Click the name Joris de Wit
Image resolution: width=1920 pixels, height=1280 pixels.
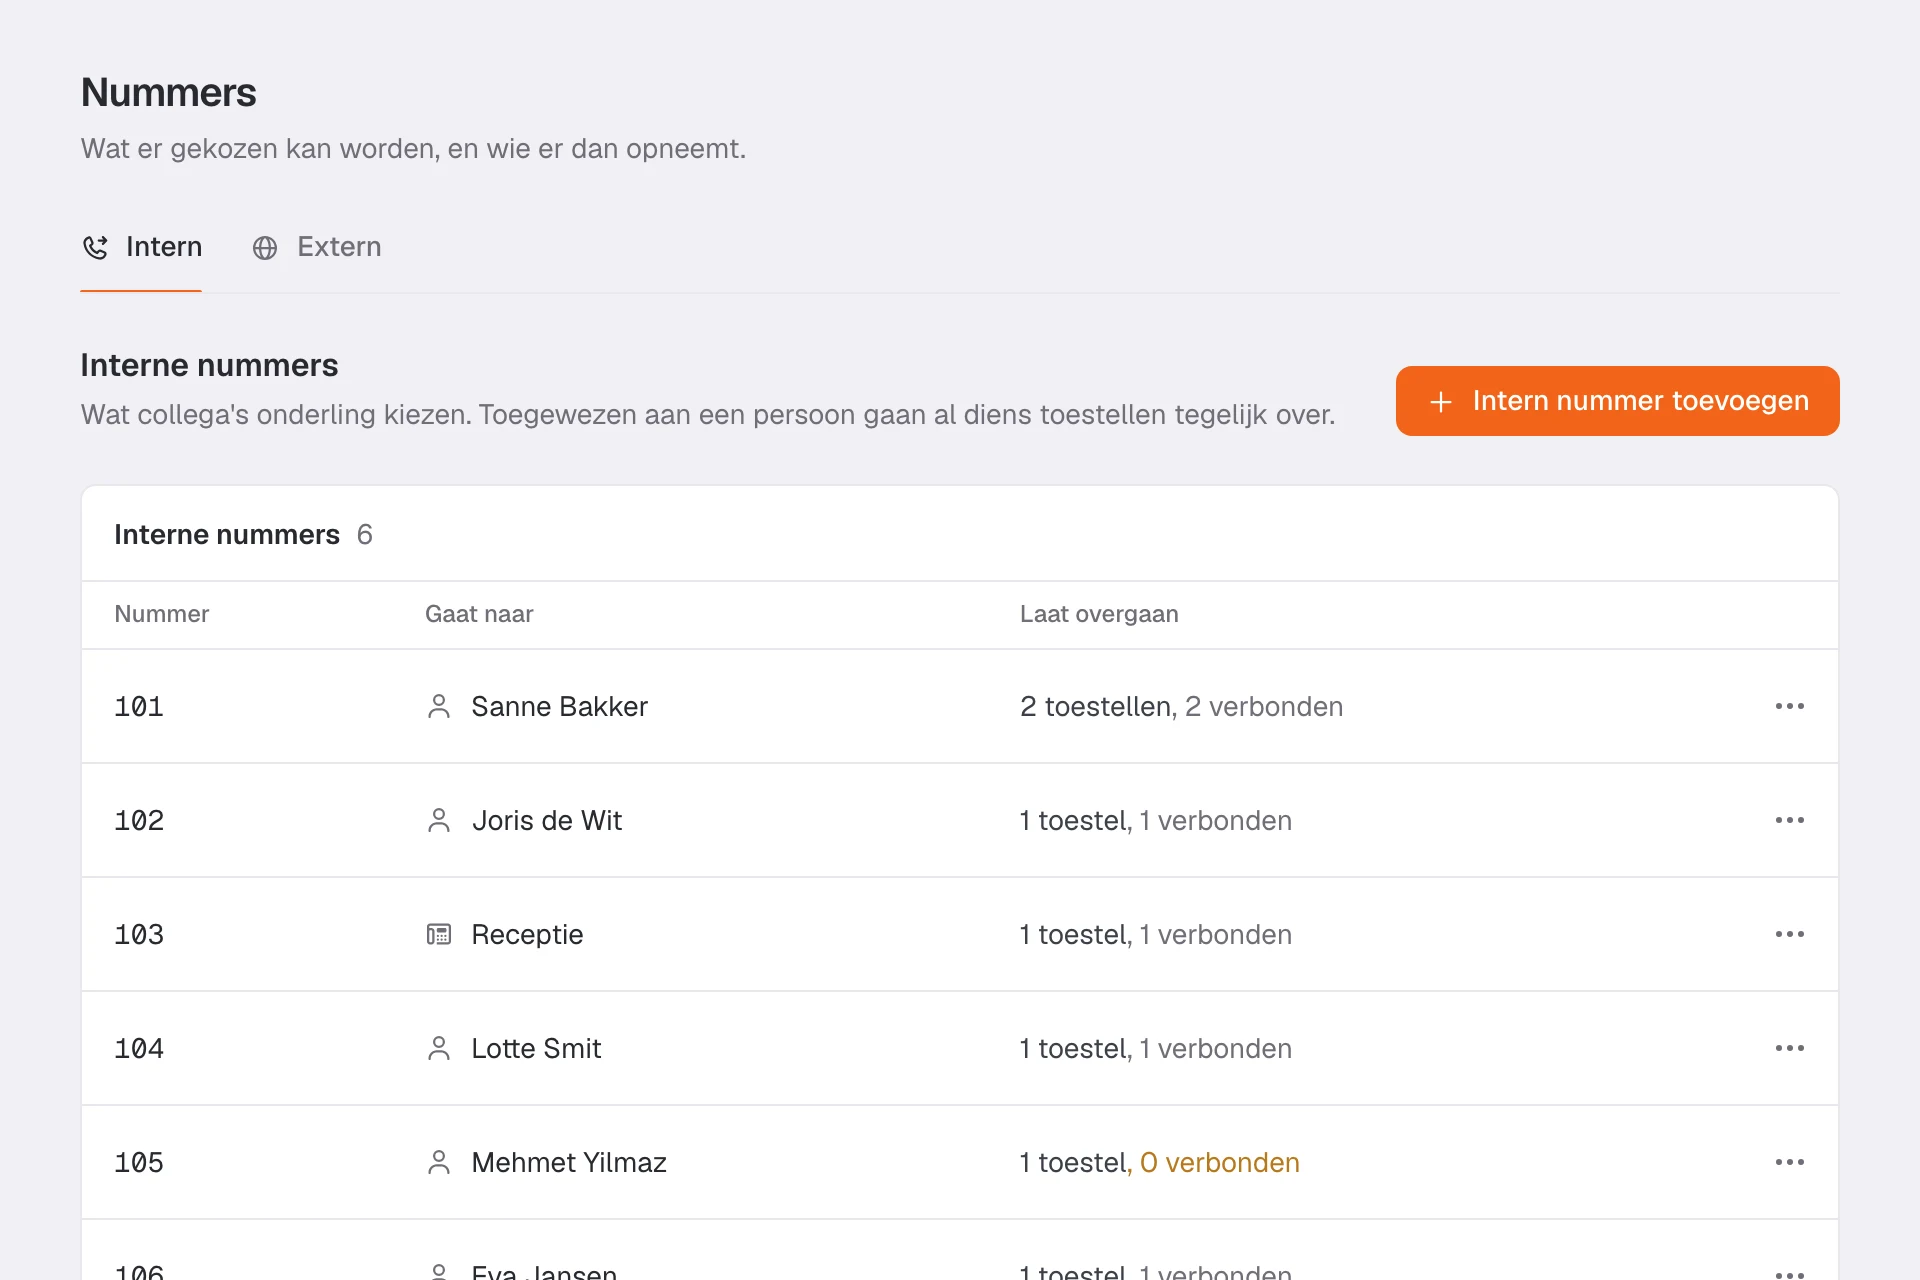tap(546, 821)
